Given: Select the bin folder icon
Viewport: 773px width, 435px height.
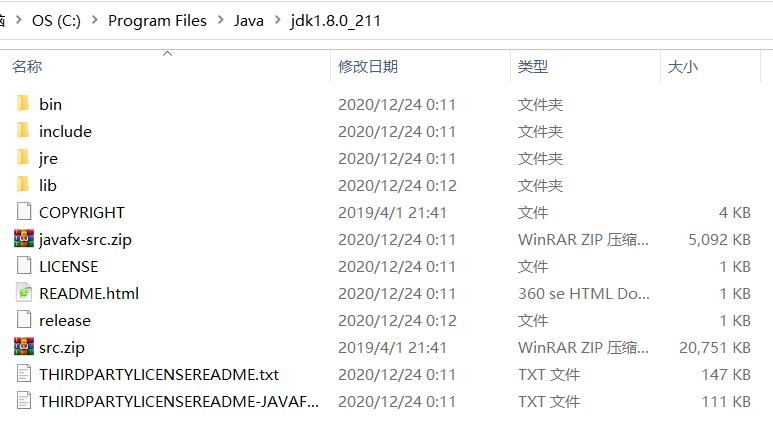Looking at the screenshot, I should 23,104.
